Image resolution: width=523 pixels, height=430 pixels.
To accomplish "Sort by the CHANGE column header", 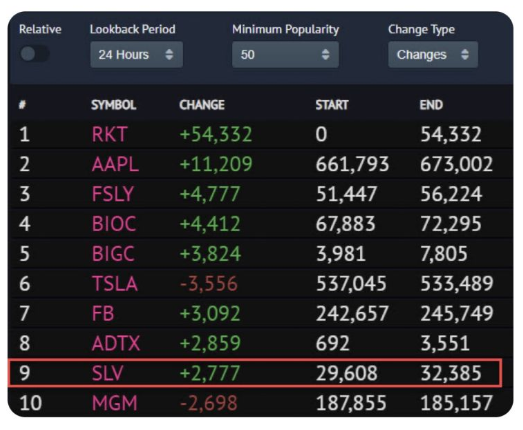I will tap(202, 105).
